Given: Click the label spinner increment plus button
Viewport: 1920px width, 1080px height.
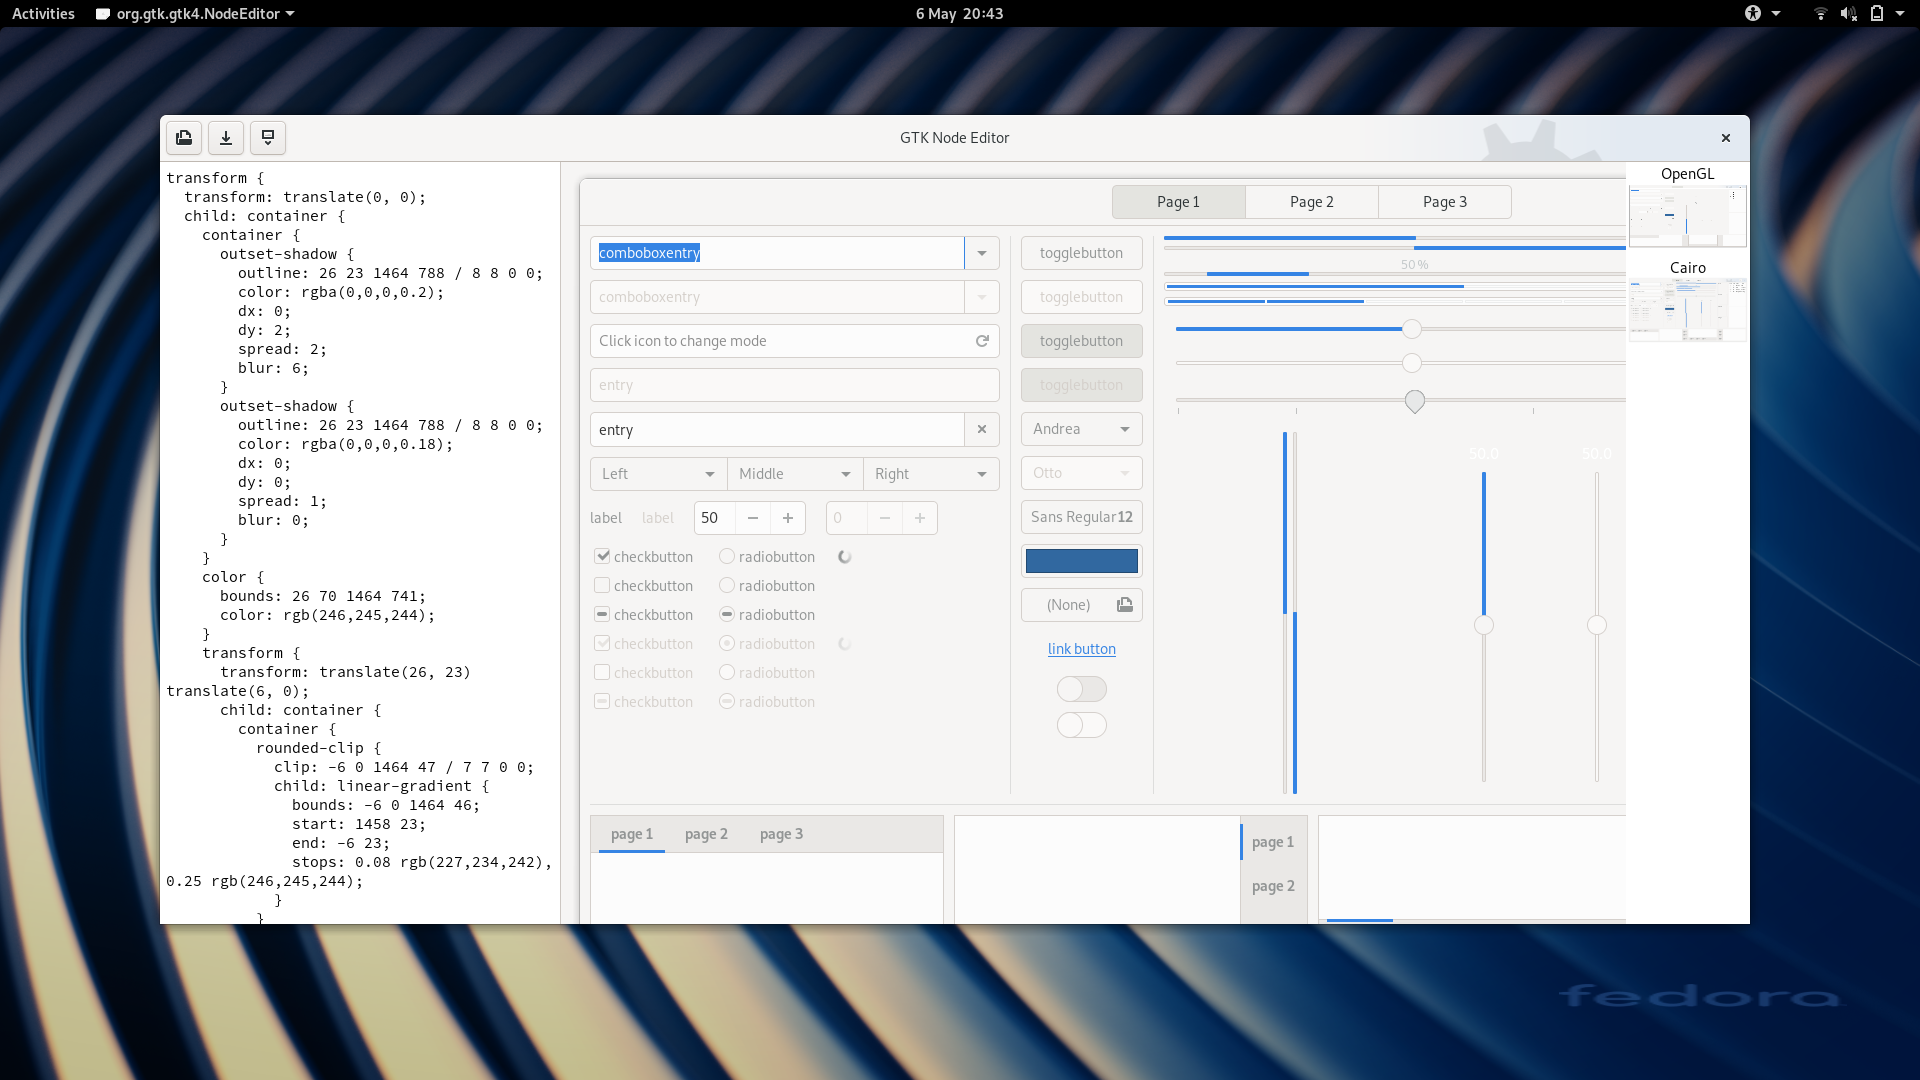Looking at the screenshot, I should 787,517.
